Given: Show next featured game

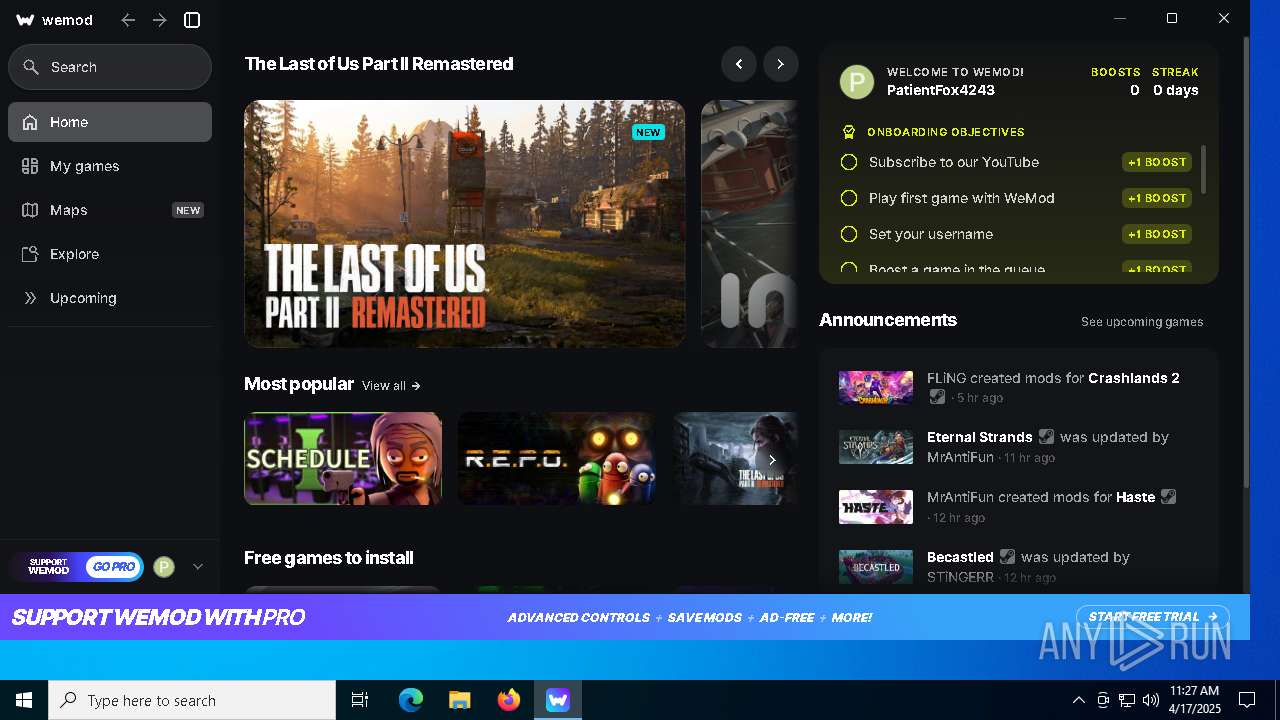Looking at the screenshot, I should [781, 64].
